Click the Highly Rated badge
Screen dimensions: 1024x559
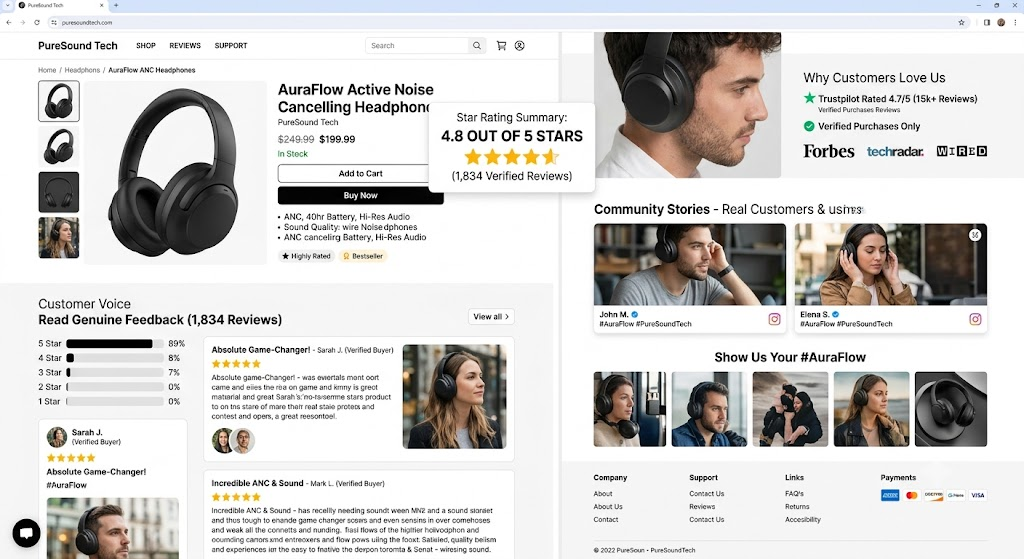(x=306, y=256)
